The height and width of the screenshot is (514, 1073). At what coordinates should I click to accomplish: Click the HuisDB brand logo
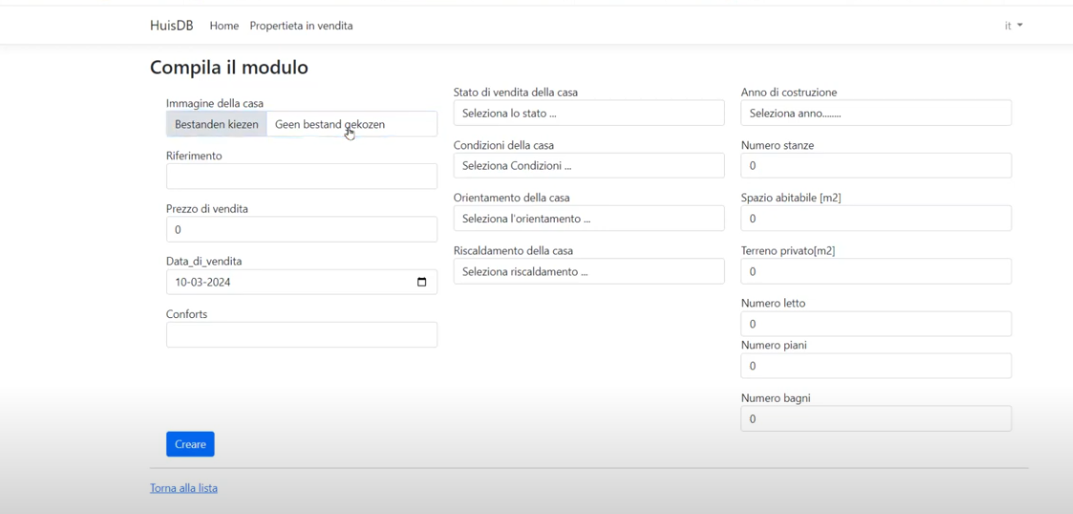171,25
